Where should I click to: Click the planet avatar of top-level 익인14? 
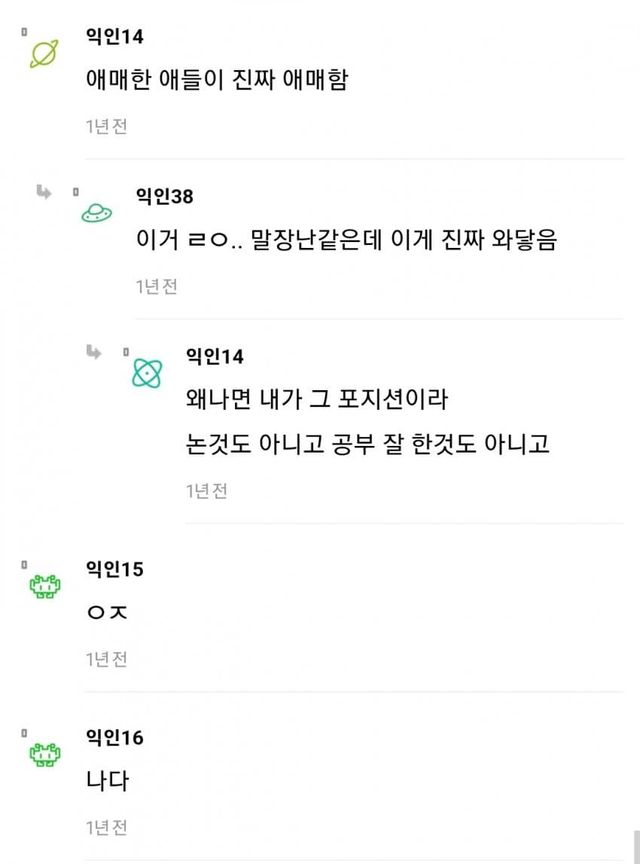[43, 53]
